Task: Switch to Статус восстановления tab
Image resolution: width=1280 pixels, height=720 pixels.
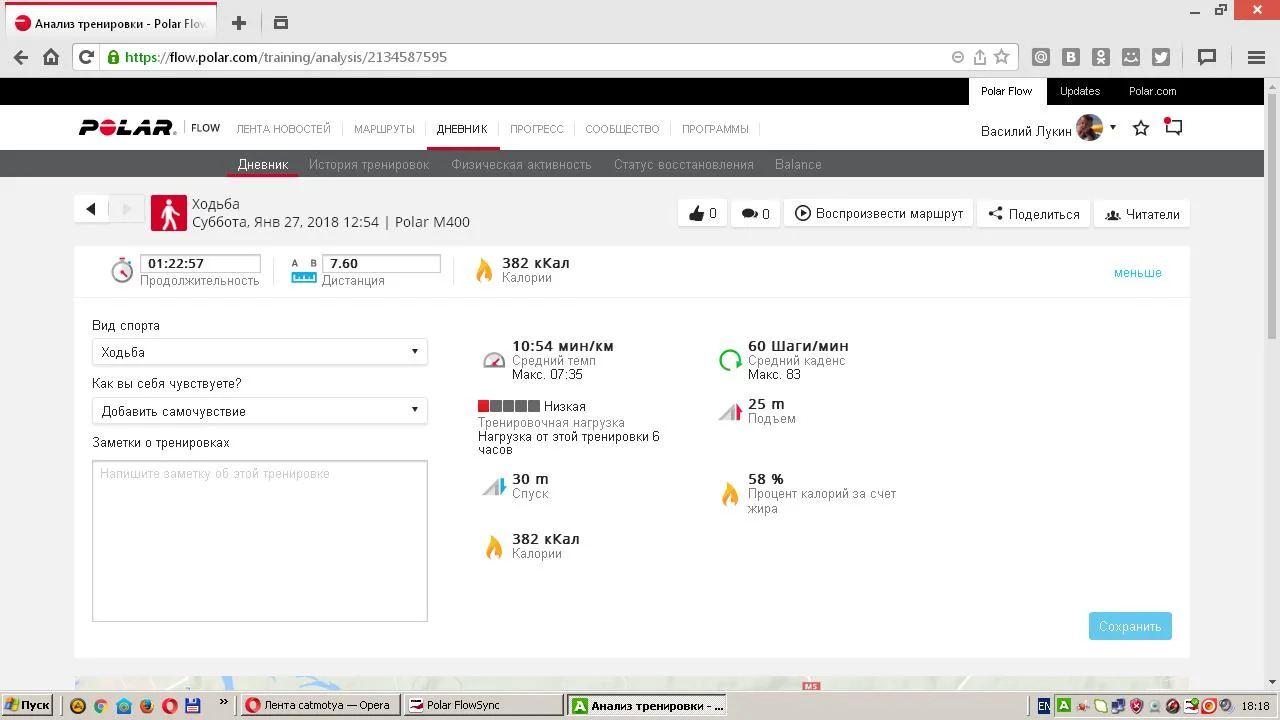Action: [x=684, y=165]
